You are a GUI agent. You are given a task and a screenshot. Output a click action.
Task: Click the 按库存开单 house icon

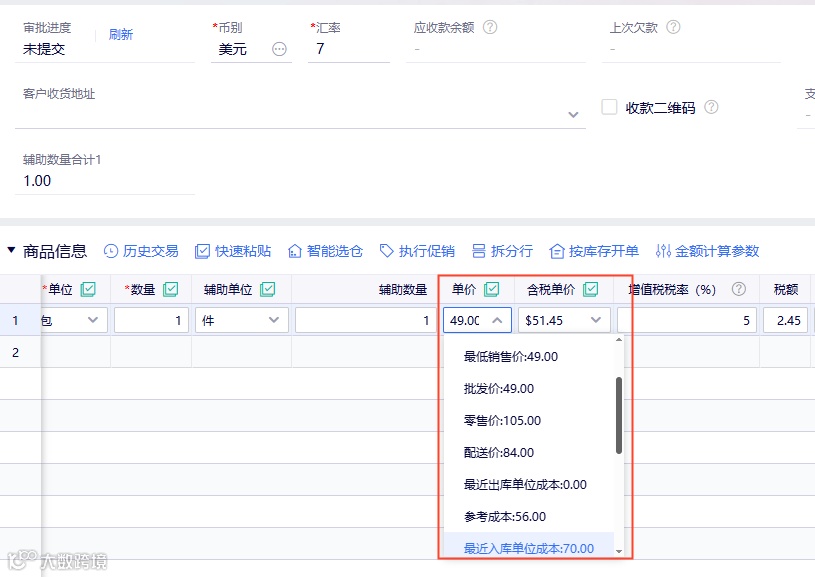coord(557,252)
